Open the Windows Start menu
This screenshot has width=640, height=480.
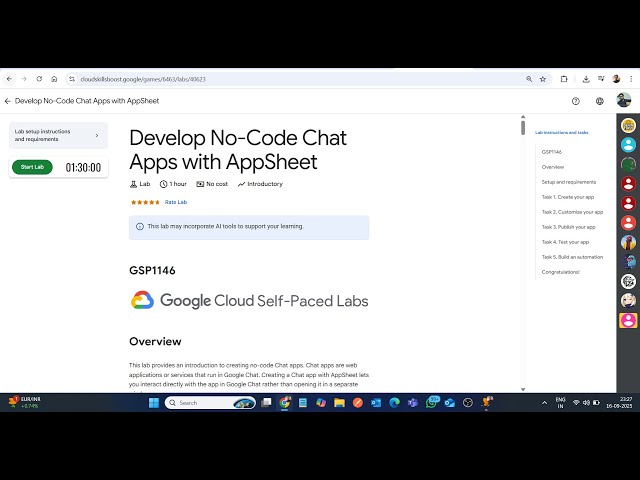tap(154, 403)
